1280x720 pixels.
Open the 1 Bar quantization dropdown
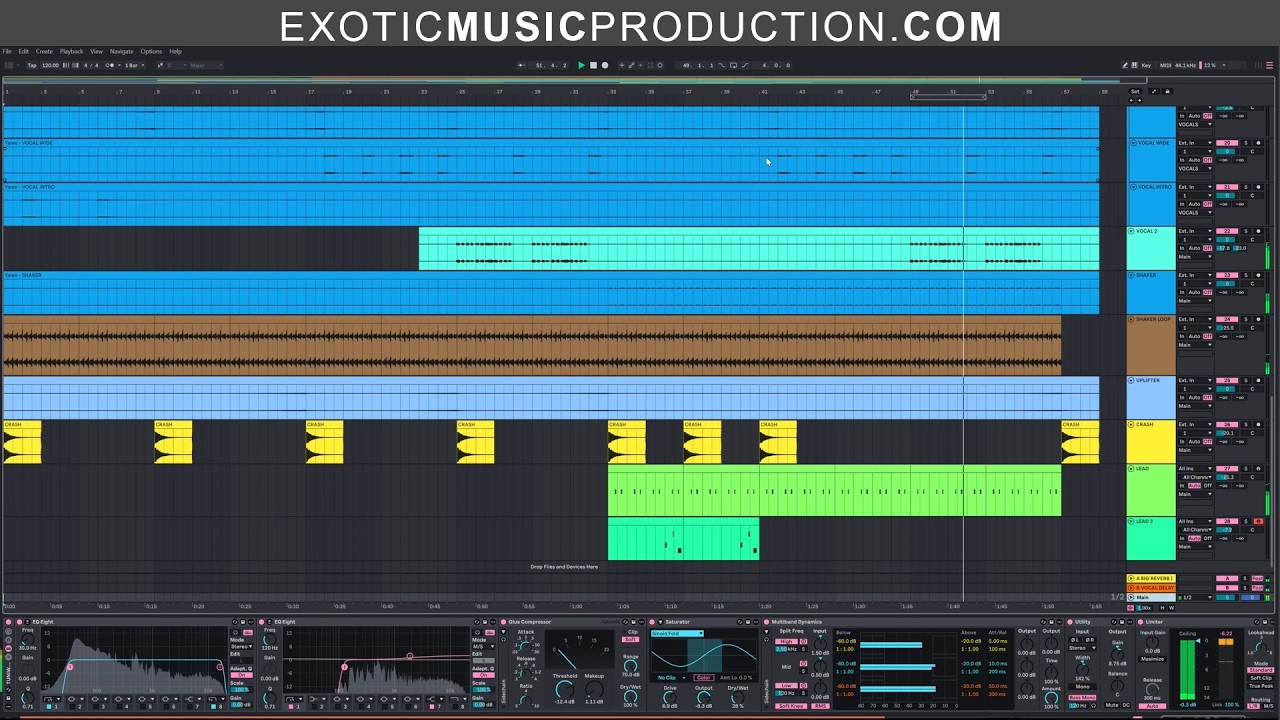tap(134, 65)
